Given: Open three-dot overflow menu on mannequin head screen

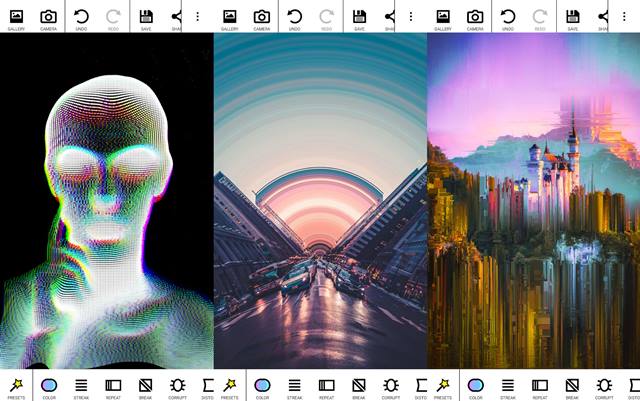Looking at the screenshot, I should click(x=198, y=16).
